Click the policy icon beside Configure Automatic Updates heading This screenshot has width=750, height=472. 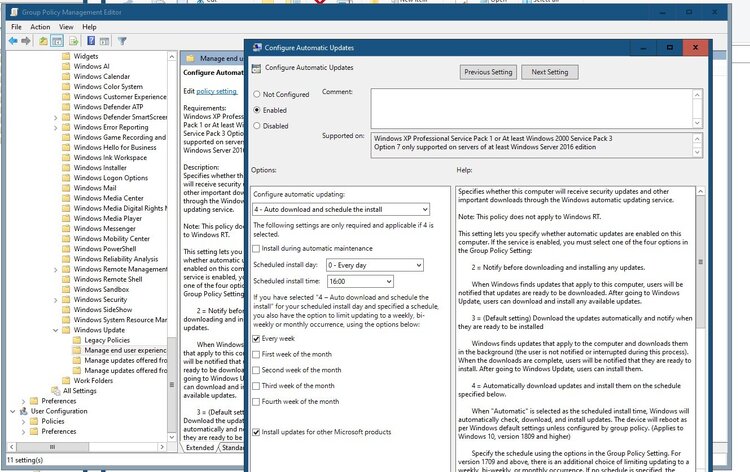pos(256,68)
